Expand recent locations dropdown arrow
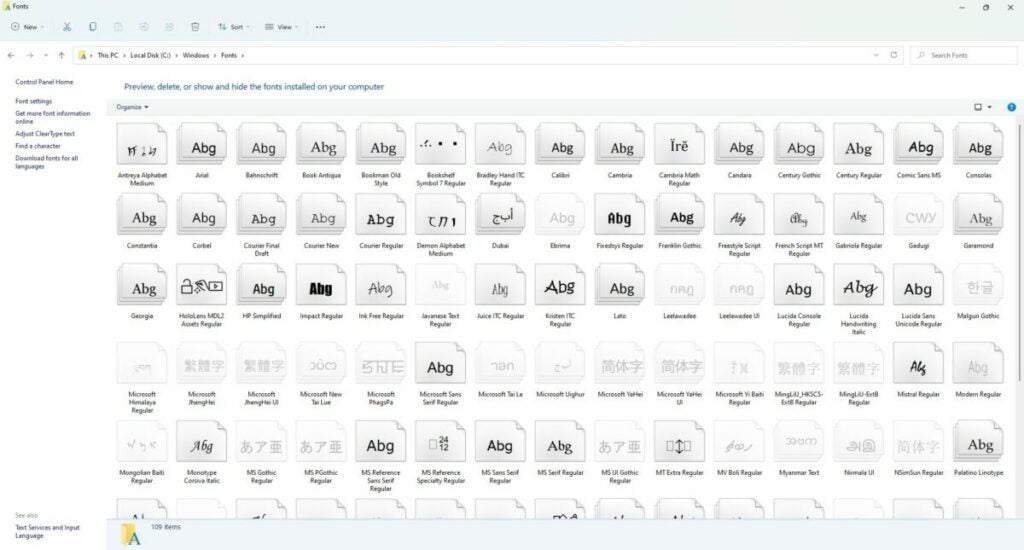This screenshot has height=550, width=1024. (46, 56)
